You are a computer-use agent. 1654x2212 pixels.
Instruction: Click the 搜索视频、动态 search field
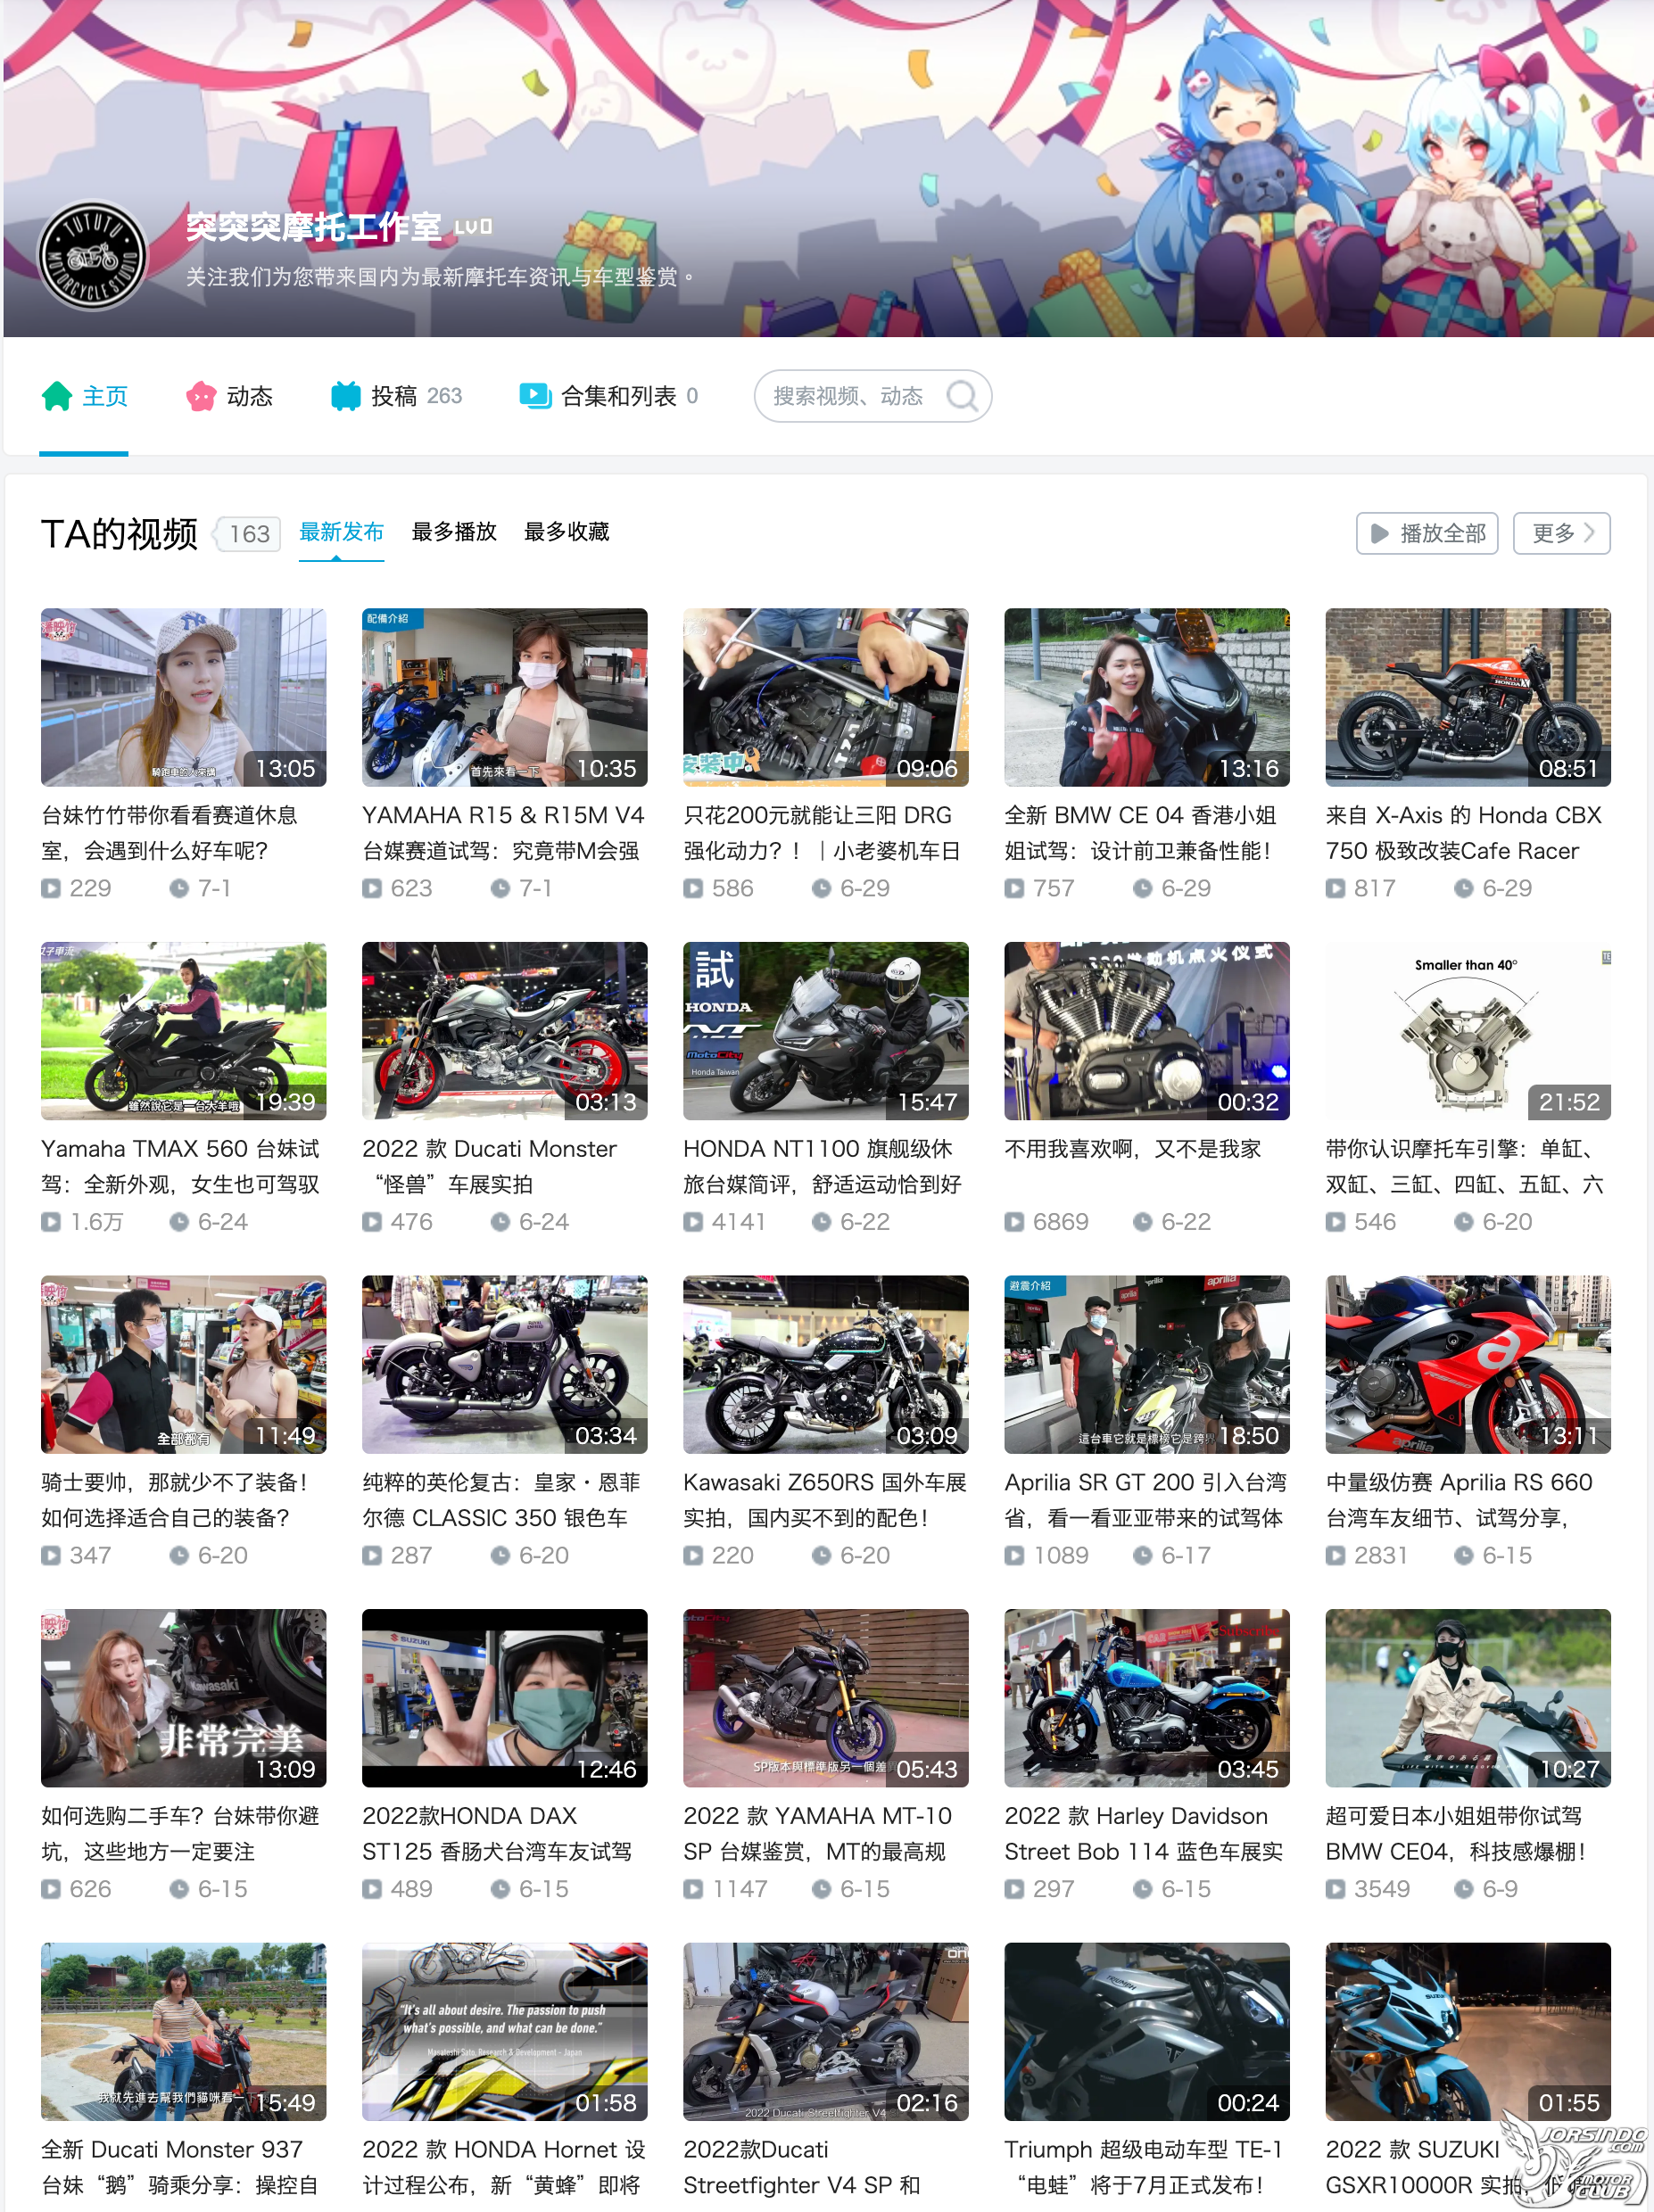tap(872, 396)
